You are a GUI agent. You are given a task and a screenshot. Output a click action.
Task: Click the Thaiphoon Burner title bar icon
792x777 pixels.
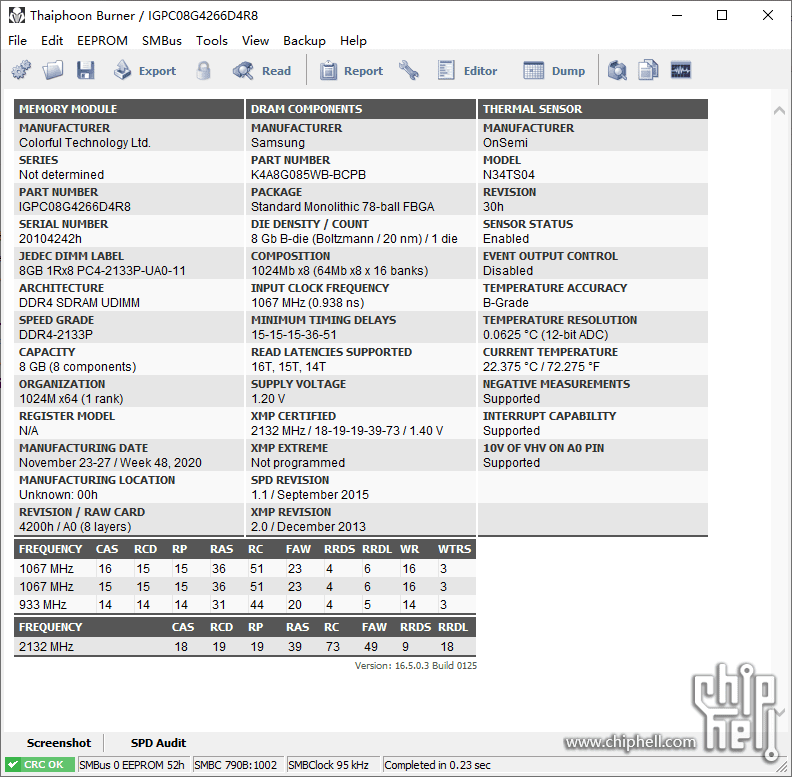[x=17, y=16]
